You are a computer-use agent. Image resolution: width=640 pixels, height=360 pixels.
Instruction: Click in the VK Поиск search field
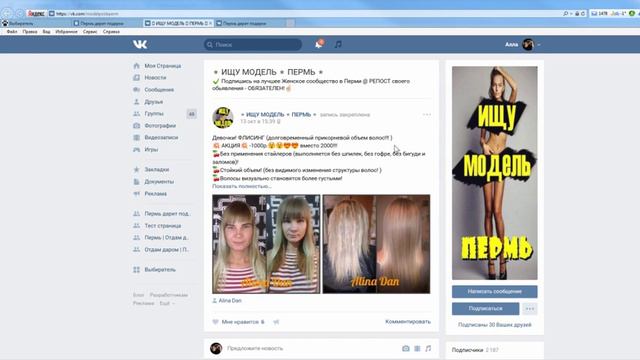click(x=253, y=44)
